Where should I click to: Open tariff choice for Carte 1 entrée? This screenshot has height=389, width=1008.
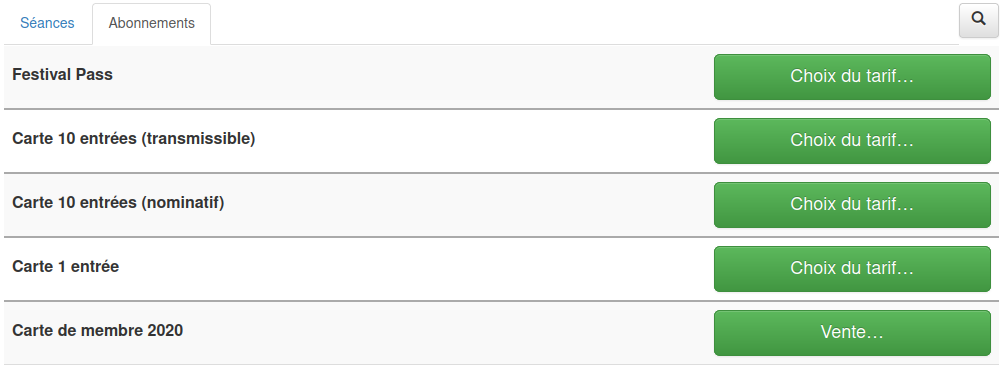[x=852, y=269]
